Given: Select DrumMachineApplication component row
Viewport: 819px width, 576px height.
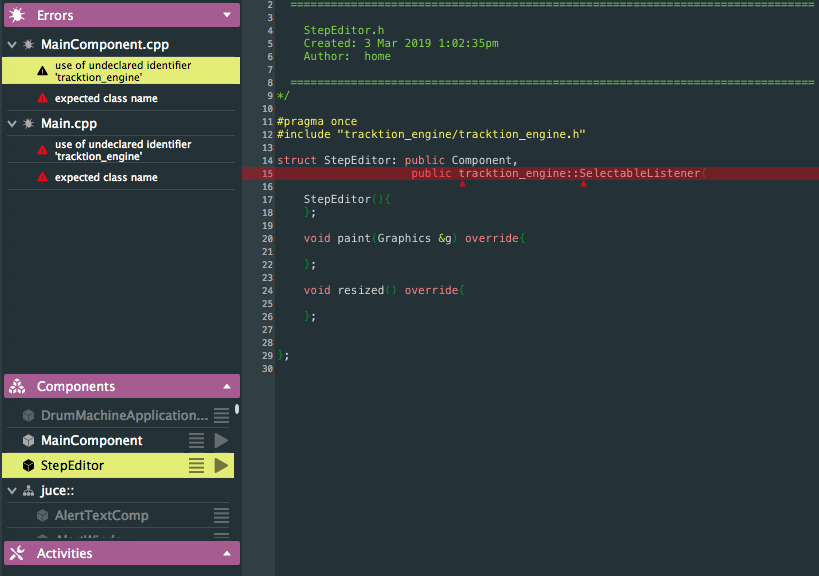Looking at the screenshot, I should pos(119,415).
